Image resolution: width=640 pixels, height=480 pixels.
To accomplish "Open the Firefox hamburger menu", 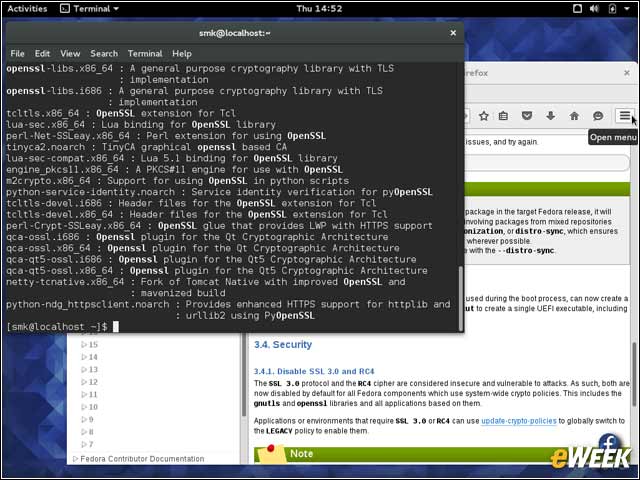I will pyautogui.click(x=624, y=116).
